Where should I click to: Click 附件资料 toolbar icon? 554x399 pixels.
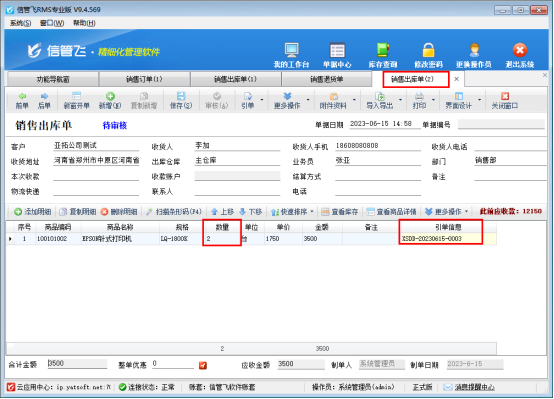coord(333,101)
